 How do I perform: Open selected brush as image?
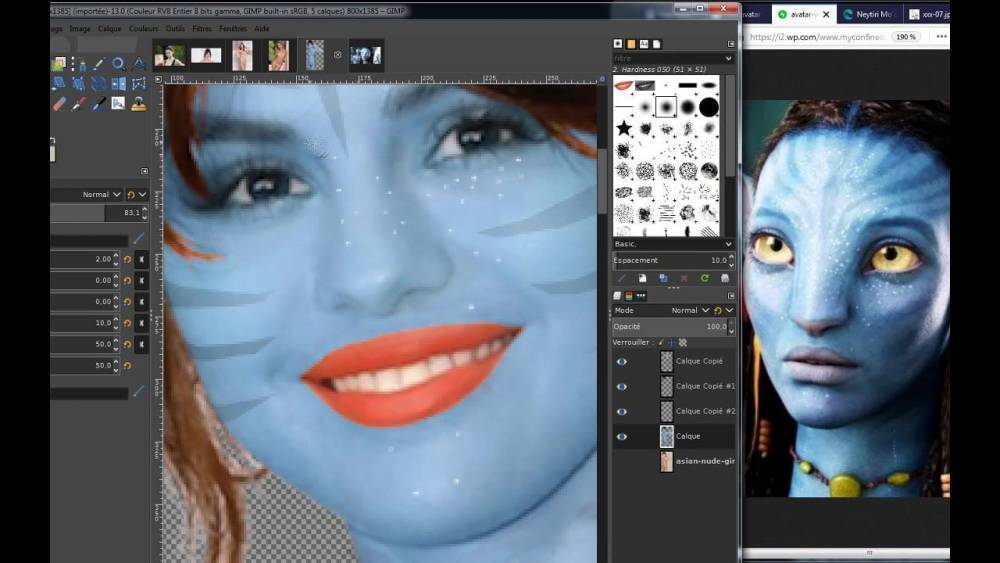click(x=725, y=278)
